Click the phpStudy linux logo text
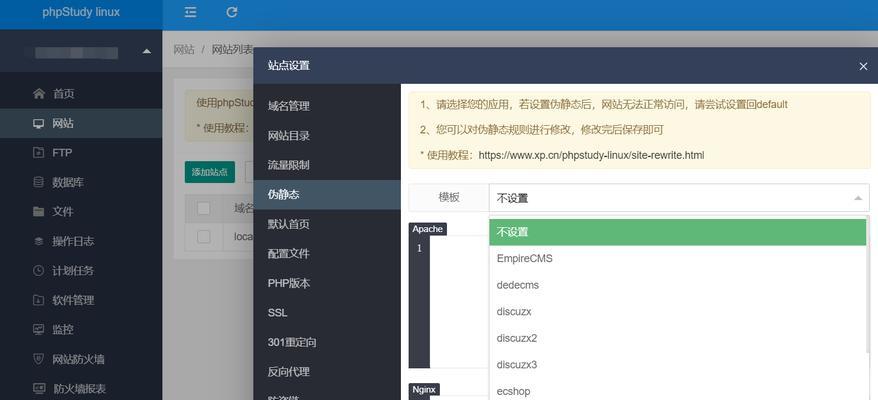Image resolution: width=878 pixels, height=400 pixels. [x=81, y=12]
